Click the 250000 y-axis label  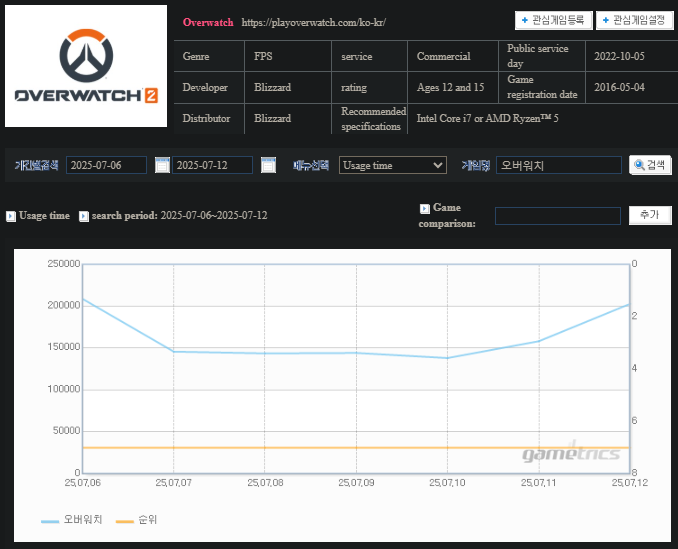[x=64, y=264]
